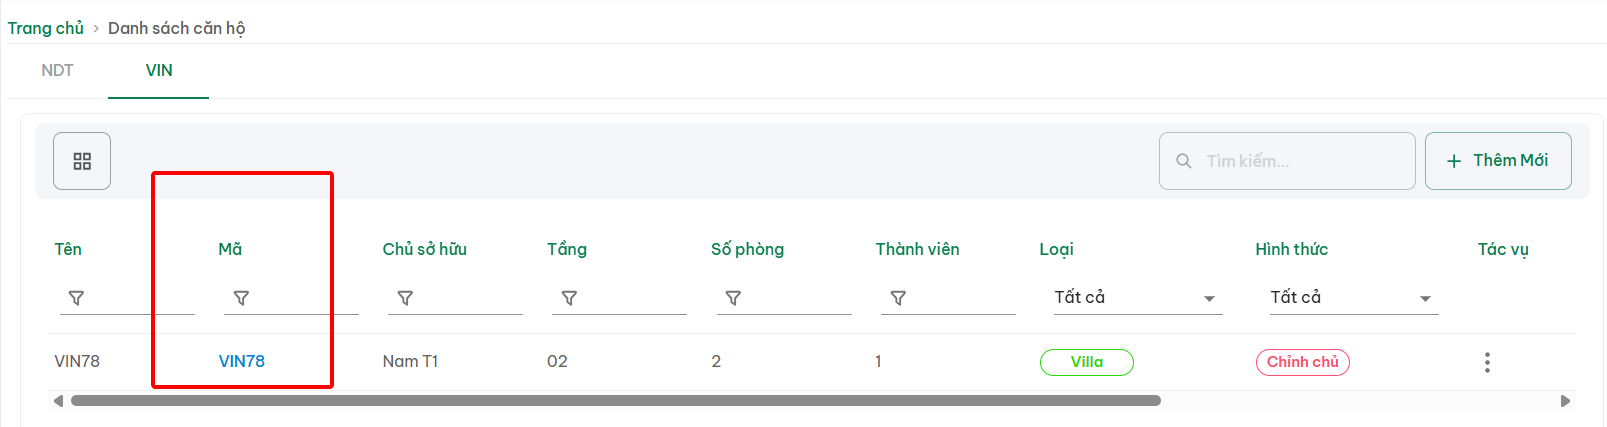Switch to the NDT tab
The width and height of the screenshot is (1607, 427).
[57, 70]
